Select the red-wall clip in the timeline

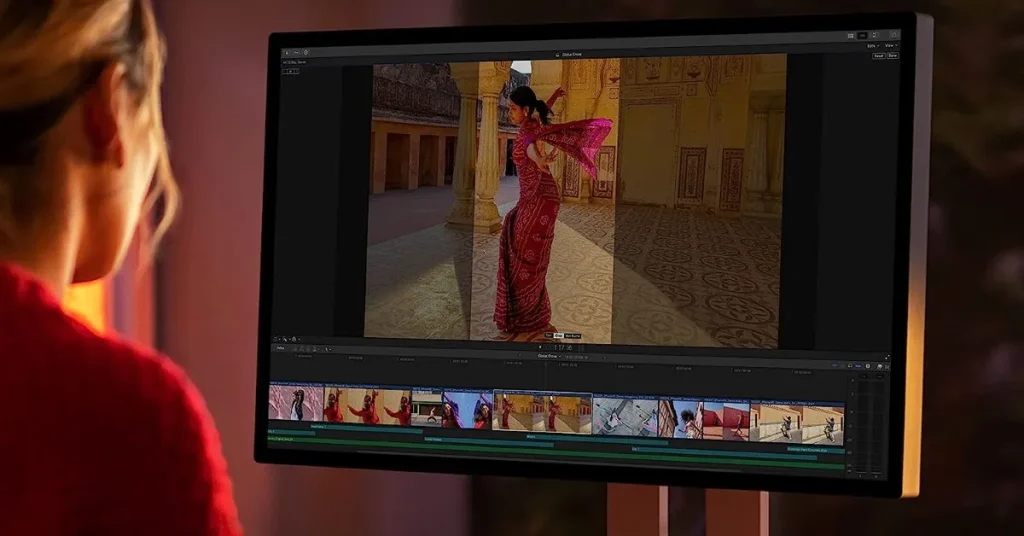[x=727, y=420]
